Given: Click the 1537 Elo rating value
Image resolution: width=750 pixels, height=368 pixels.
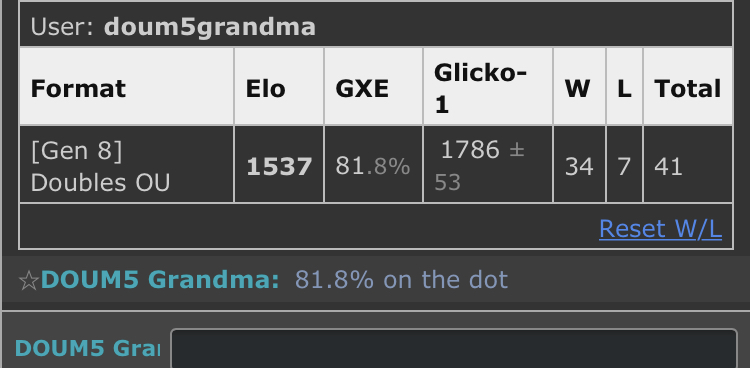Looking at the screenshot, I should [x=279, y=167].
